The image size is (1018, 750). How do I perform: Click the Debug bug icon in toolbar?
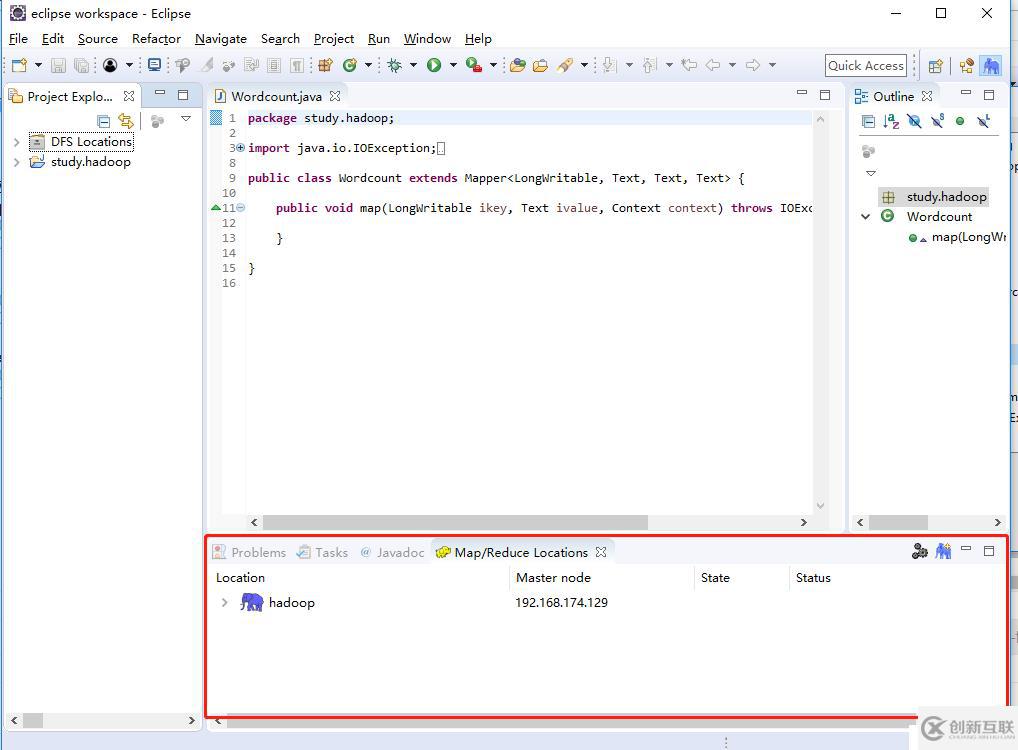pos(395,65)
